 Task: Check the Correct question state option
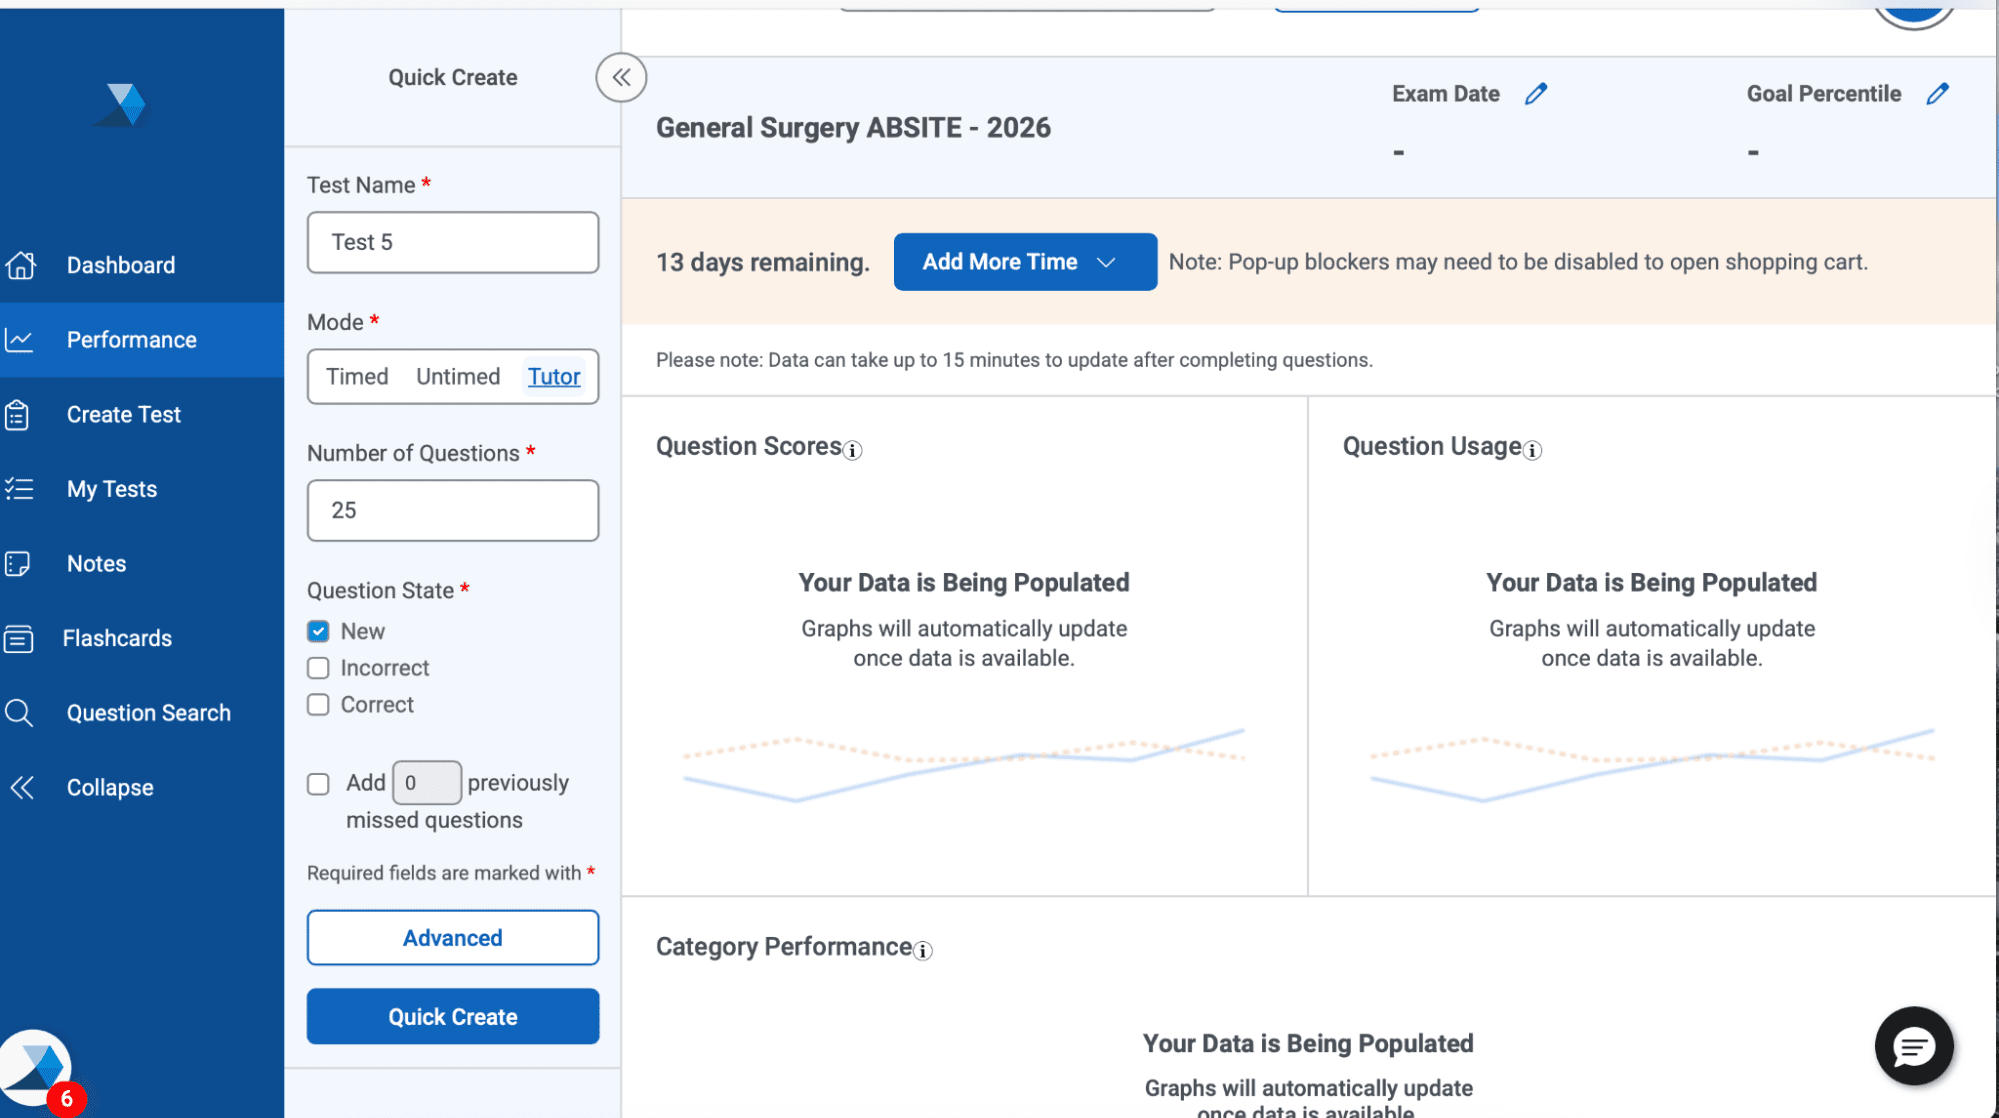coord(317,704)
